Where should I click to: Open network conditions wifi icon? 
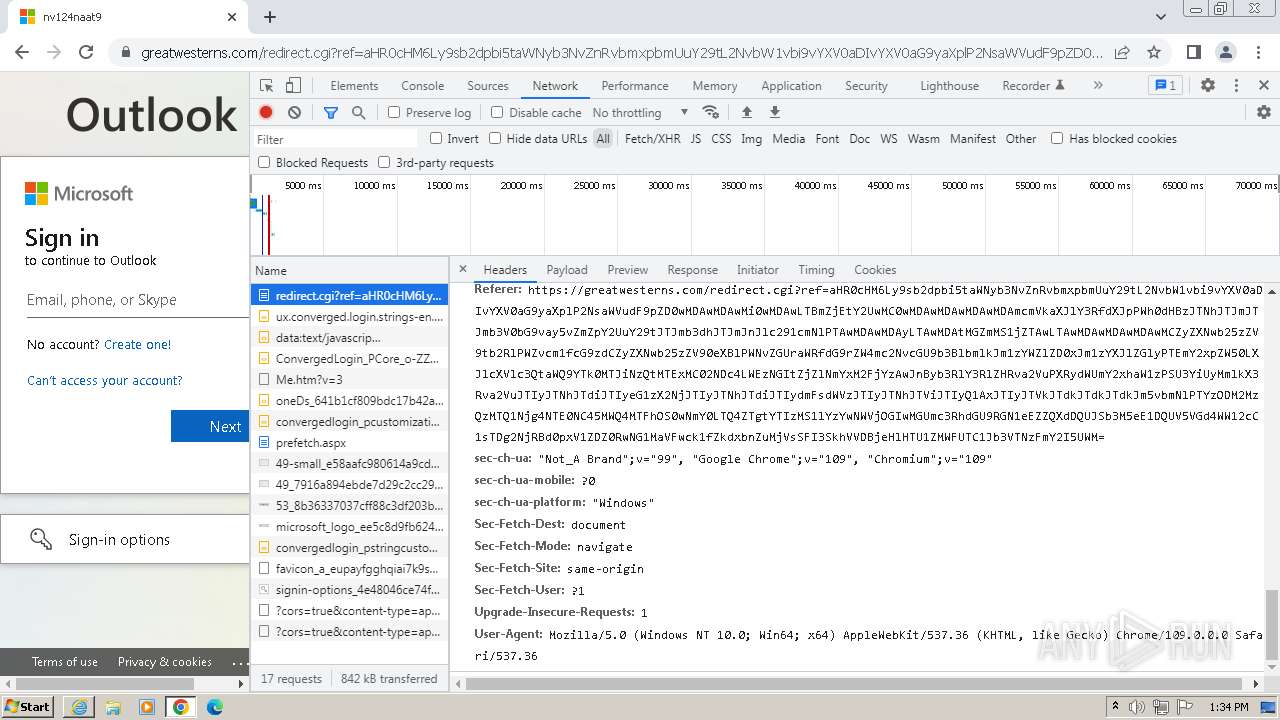coord(711,112)
